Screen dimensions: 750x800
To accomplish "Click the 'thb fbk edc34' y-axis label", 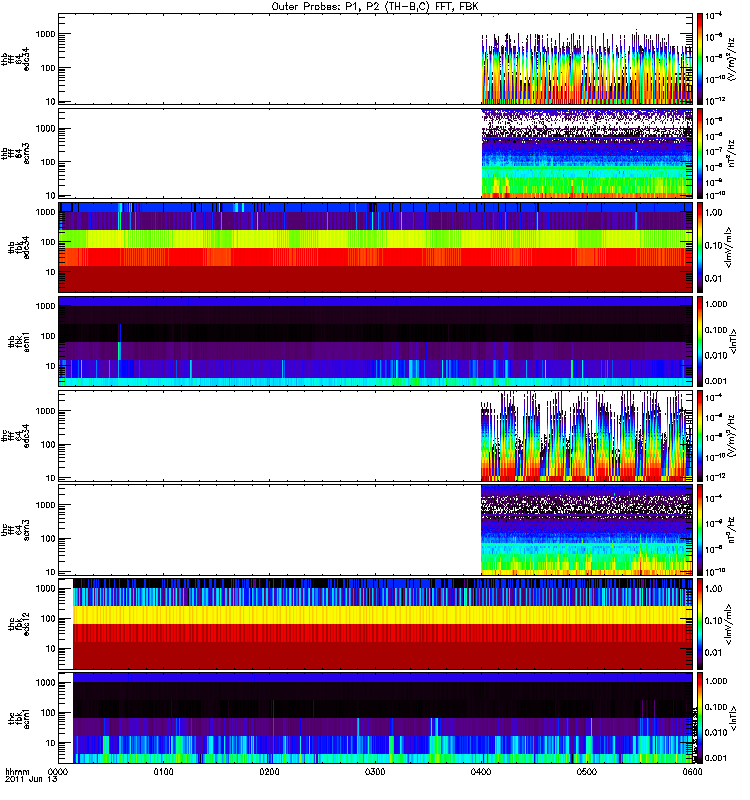I will click(19, 247).
